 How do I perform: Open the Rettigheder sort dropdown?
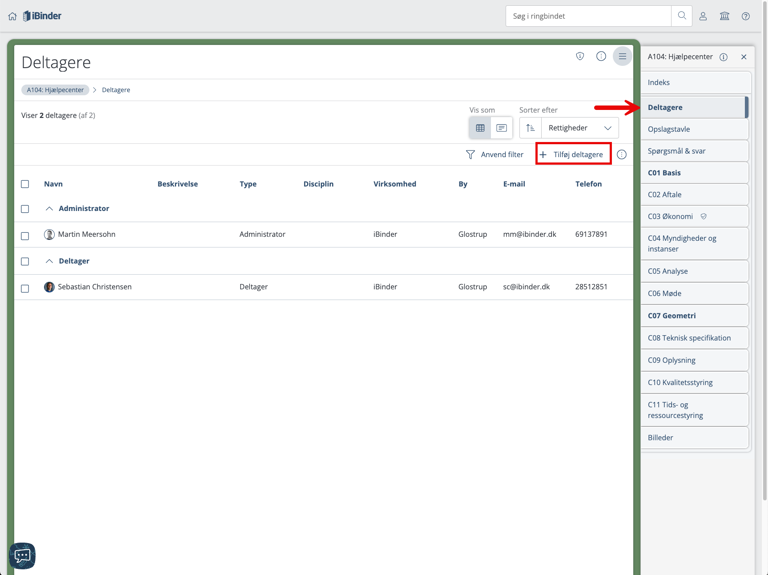(579, 128)
